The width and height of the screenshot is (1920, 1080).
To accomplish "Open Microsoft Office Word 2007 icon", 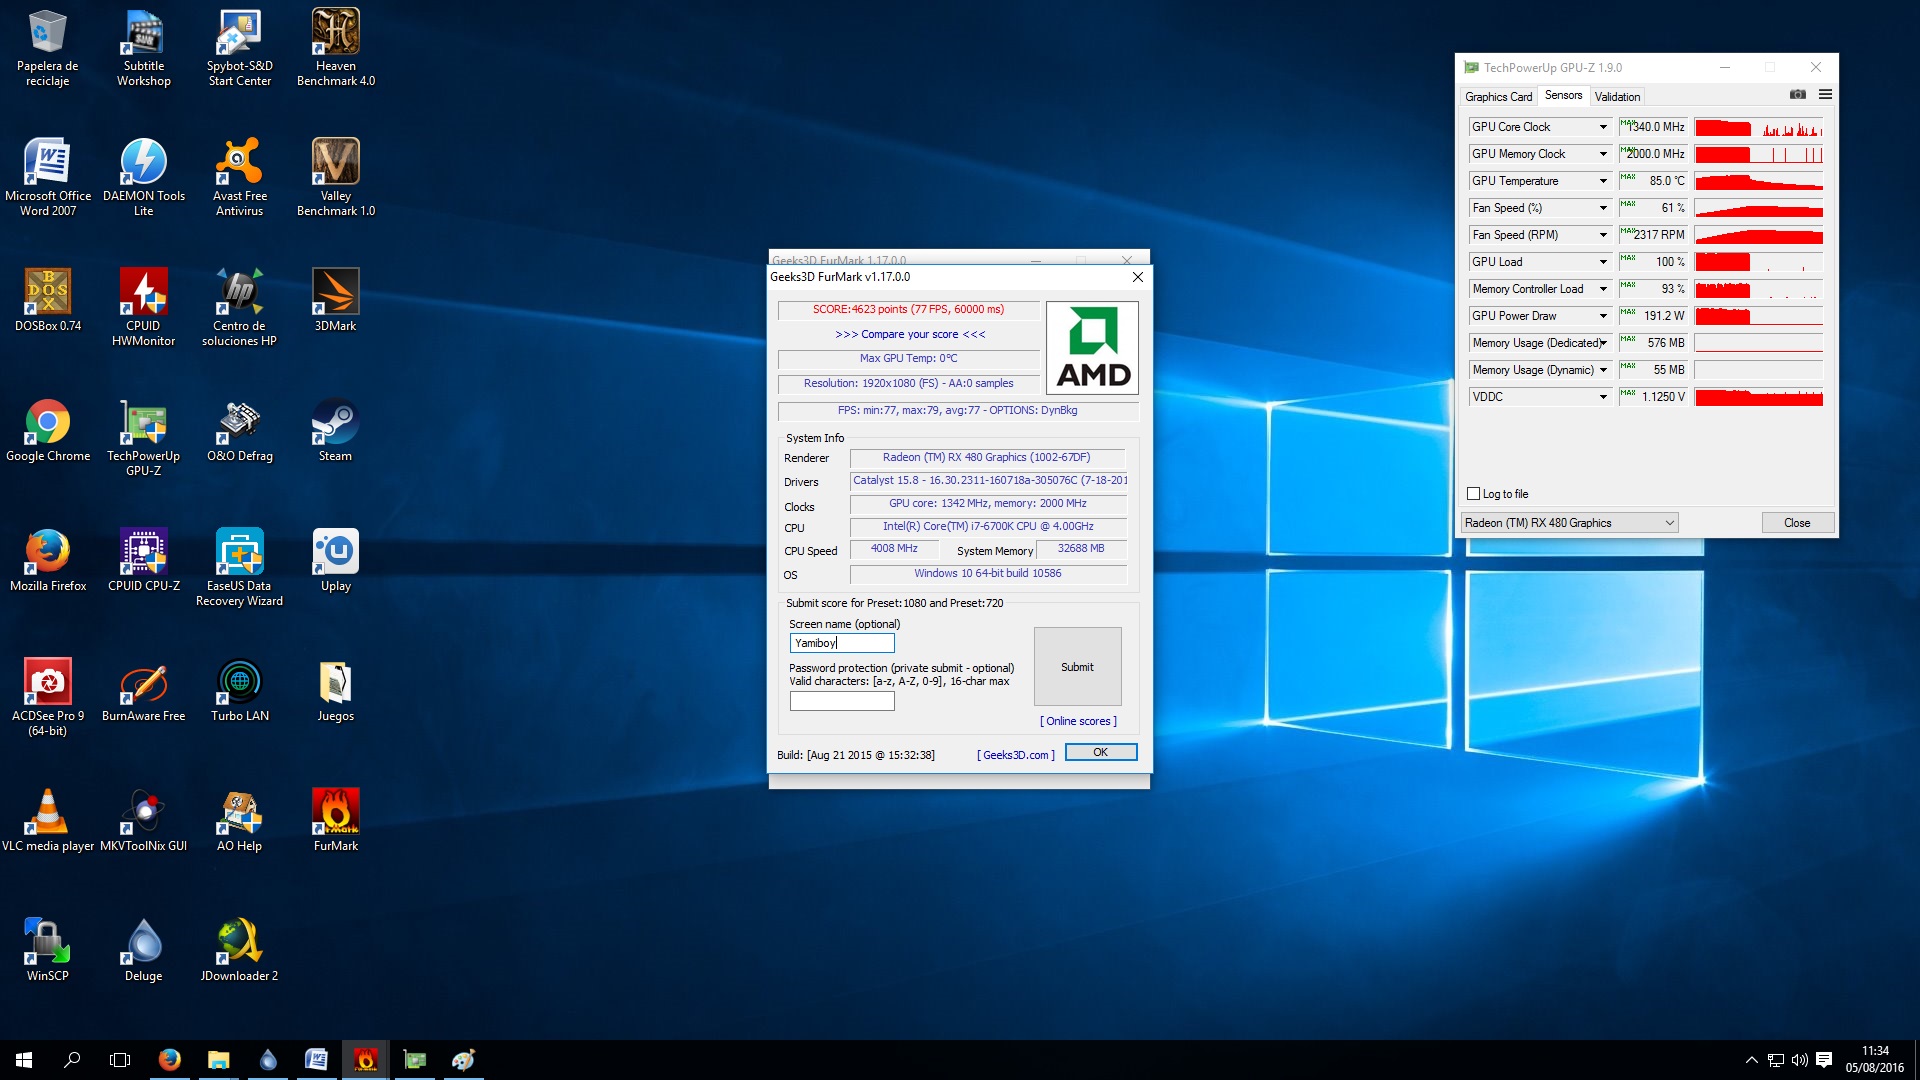I will 47,178.
